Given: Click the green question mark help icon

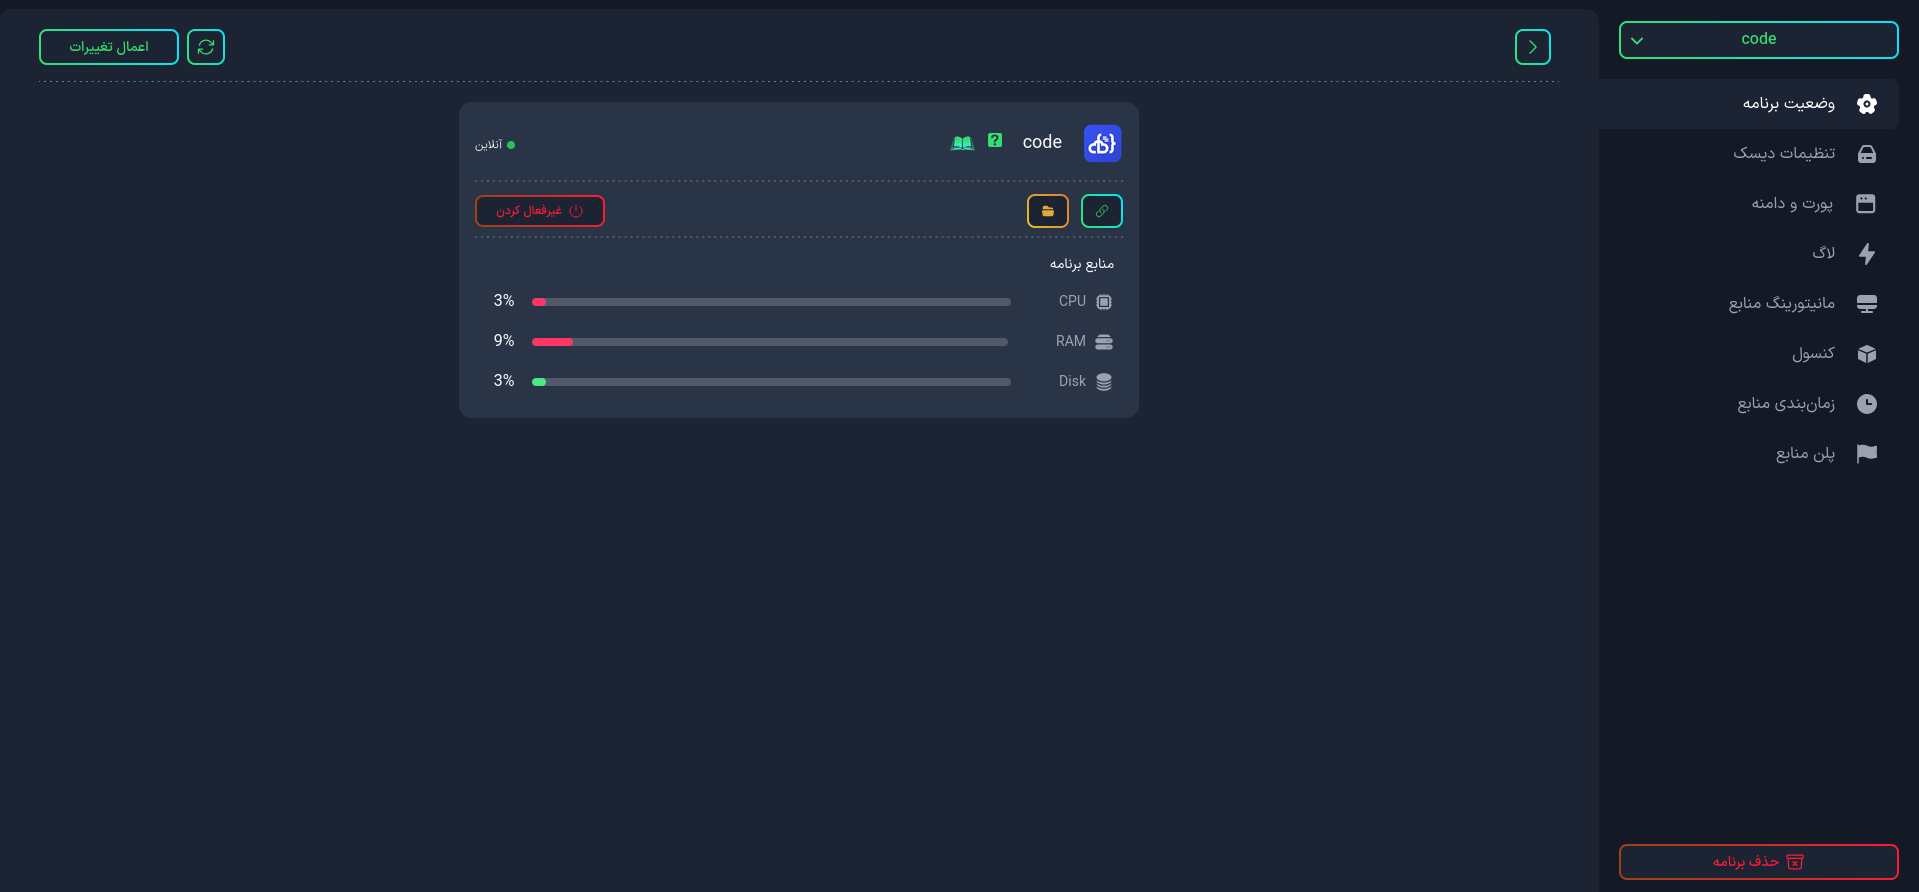Looking at the screenshot, I should tap(995, 141).
